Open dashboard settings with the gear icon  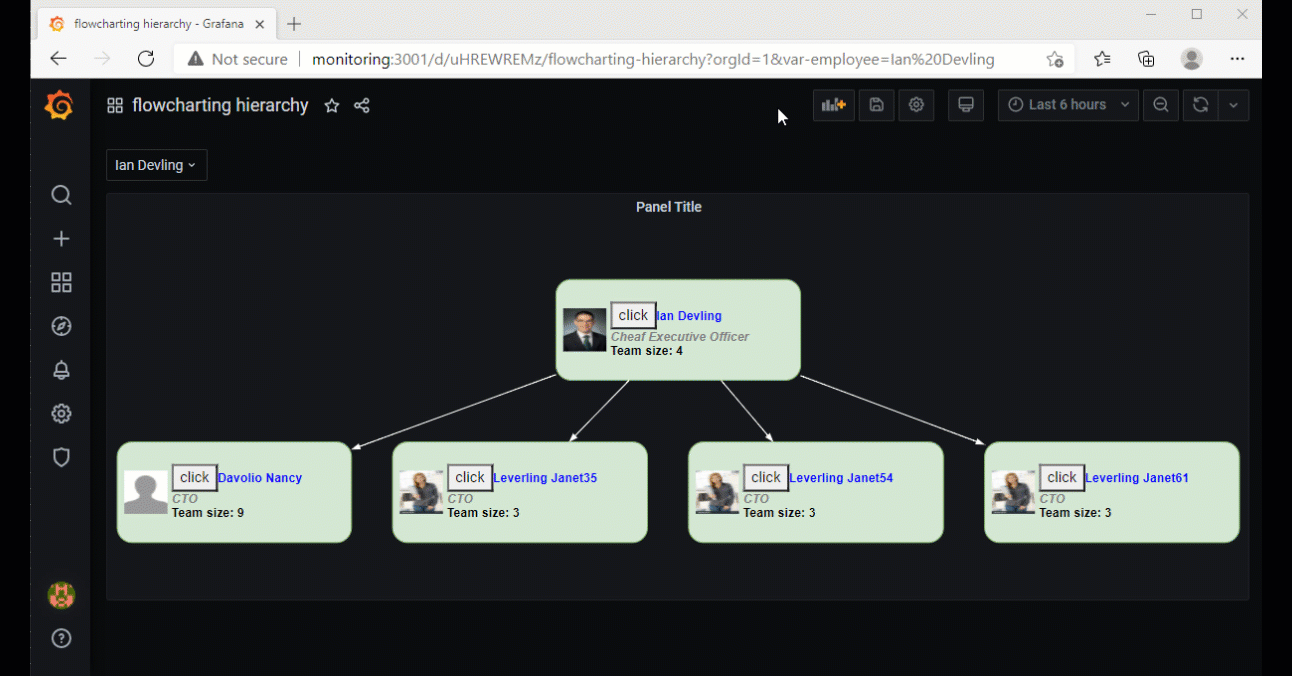tap(916, 105)
